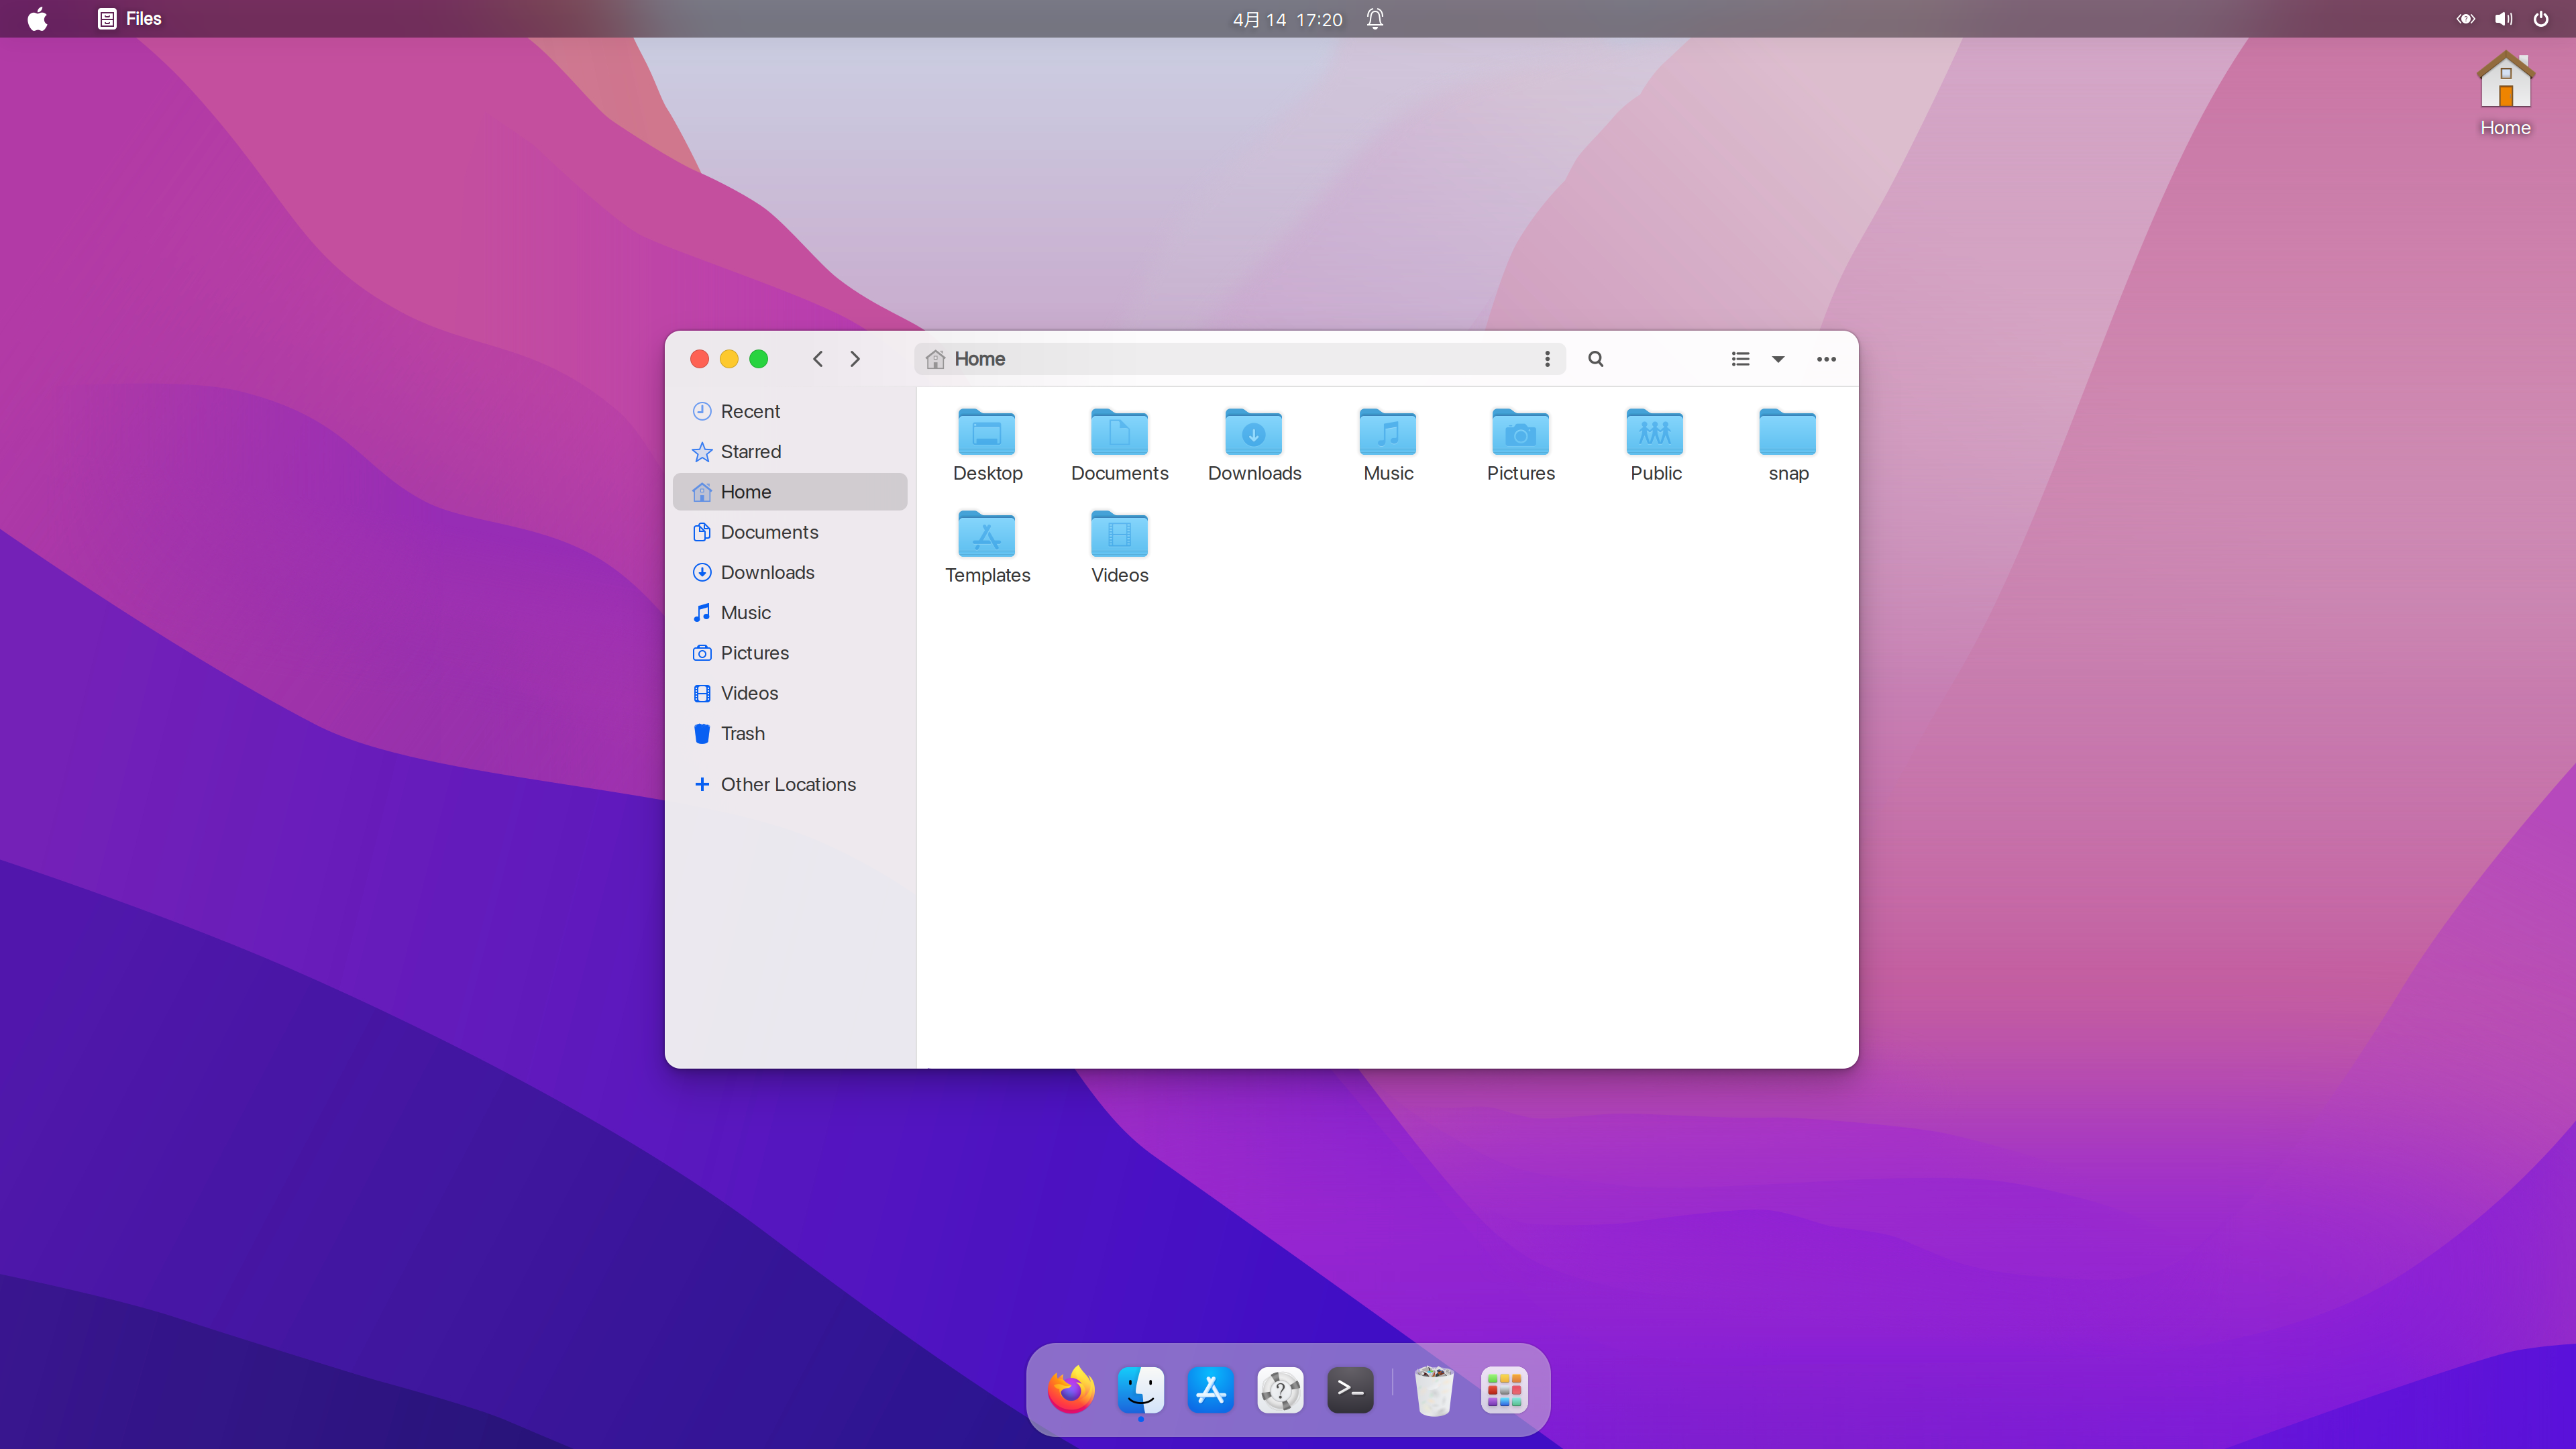Click Other Locations in sidebar
The image size is (2576, 1449).
[787, 784]
